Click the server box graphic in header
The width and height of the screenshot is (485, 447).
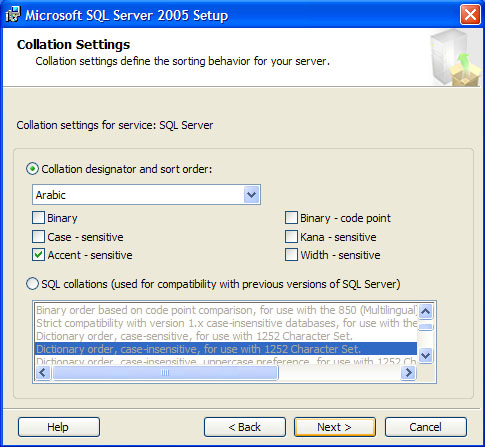click(x=455, y=58)
